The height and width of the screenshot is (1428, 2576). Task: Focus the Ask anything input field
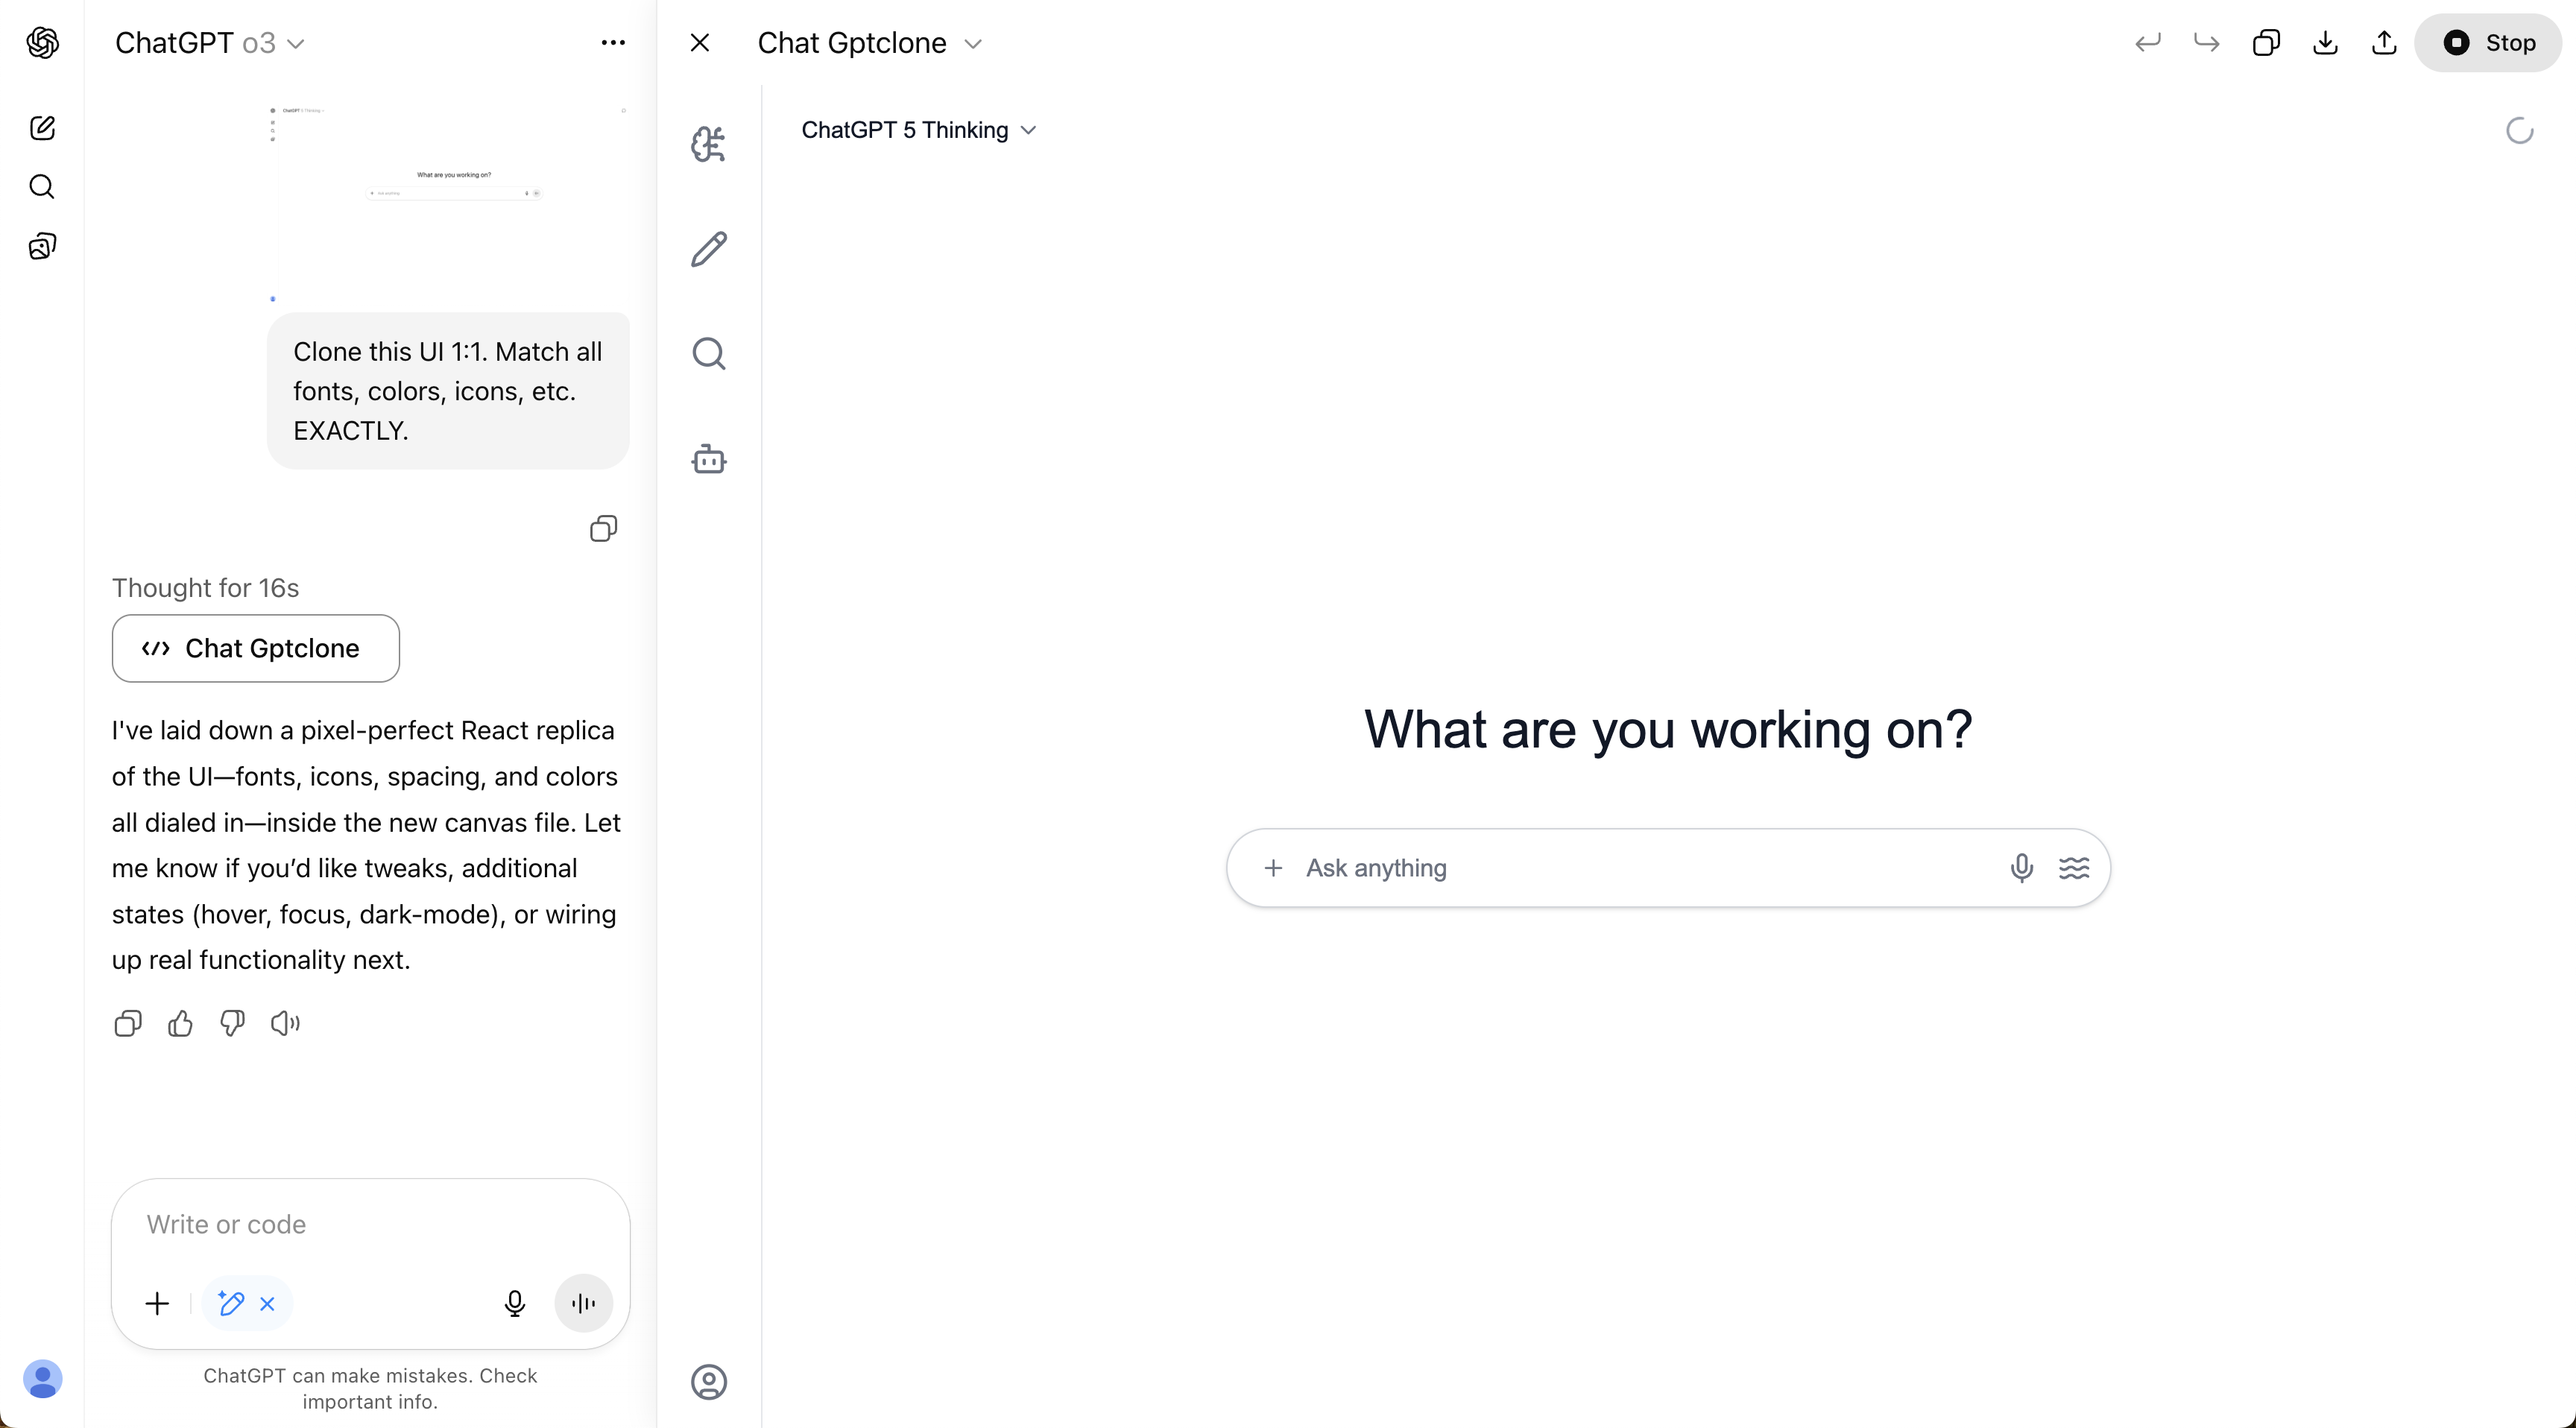pos(1640,868)
